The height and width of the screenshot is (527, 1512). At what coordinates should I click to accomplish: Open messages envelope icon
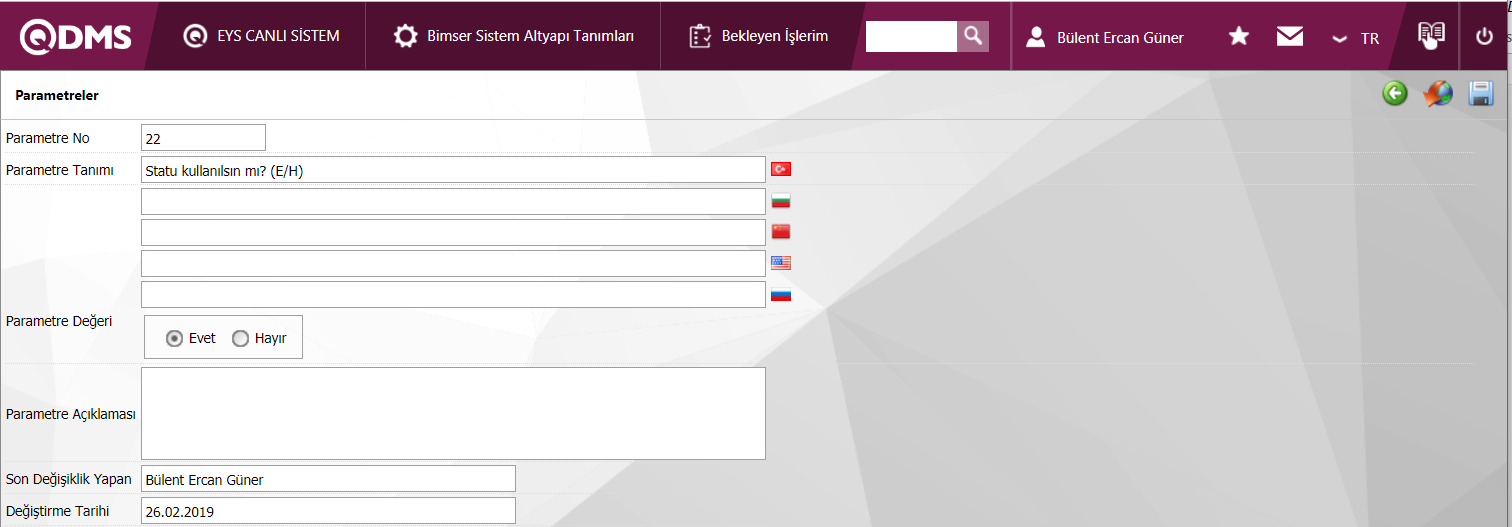(x=1290, y=37)
